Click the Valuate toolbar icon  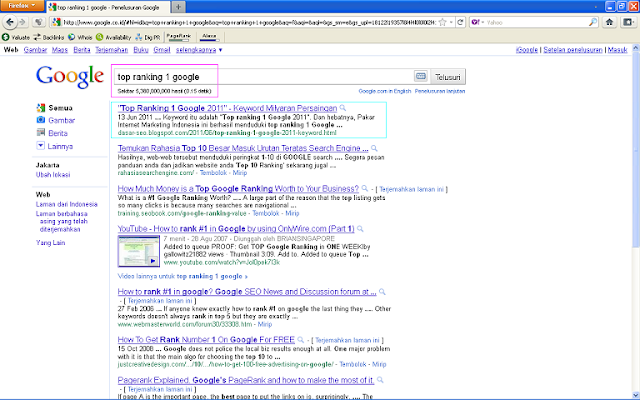tap(16, 37)
